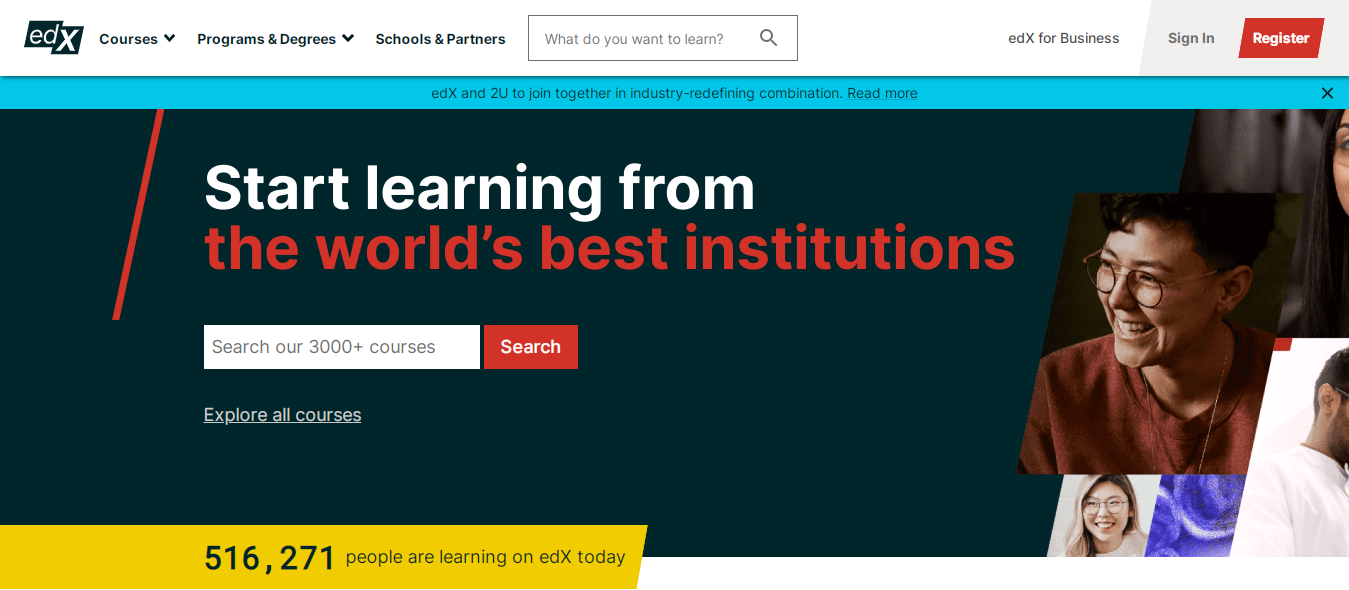This screenshot has height=590, width=1349.
Task: Click the blue abstract image tile
Action: pyautogui.click(x=1195, y=515)
